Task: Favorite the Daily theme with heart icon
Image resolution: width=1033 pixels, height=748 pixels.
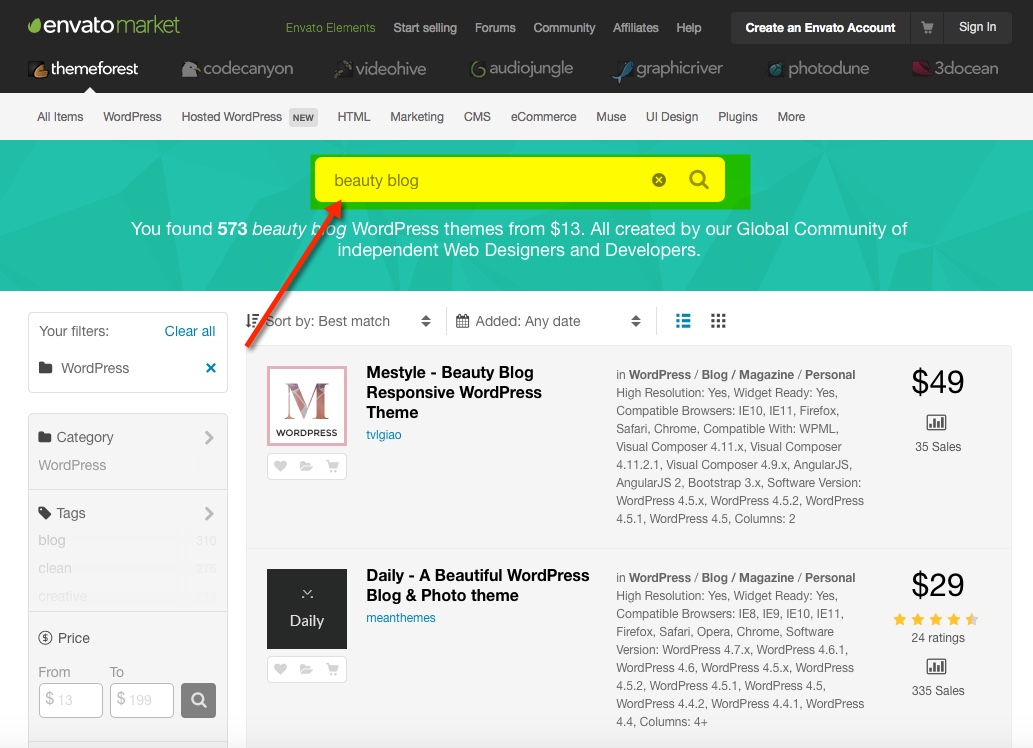Action: pos(281,669)
